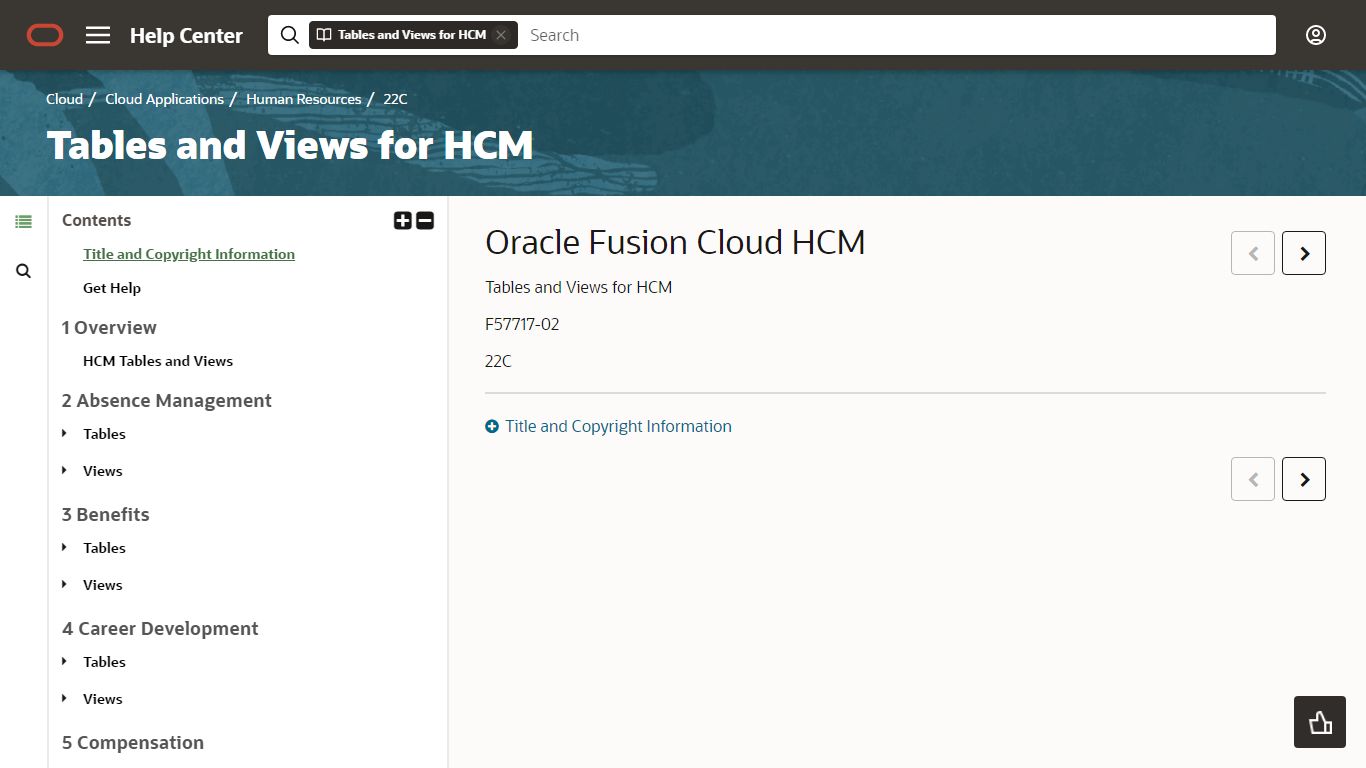
Task: Remove the Tables and Views for HCM search filter
Action: pos(501,35)
